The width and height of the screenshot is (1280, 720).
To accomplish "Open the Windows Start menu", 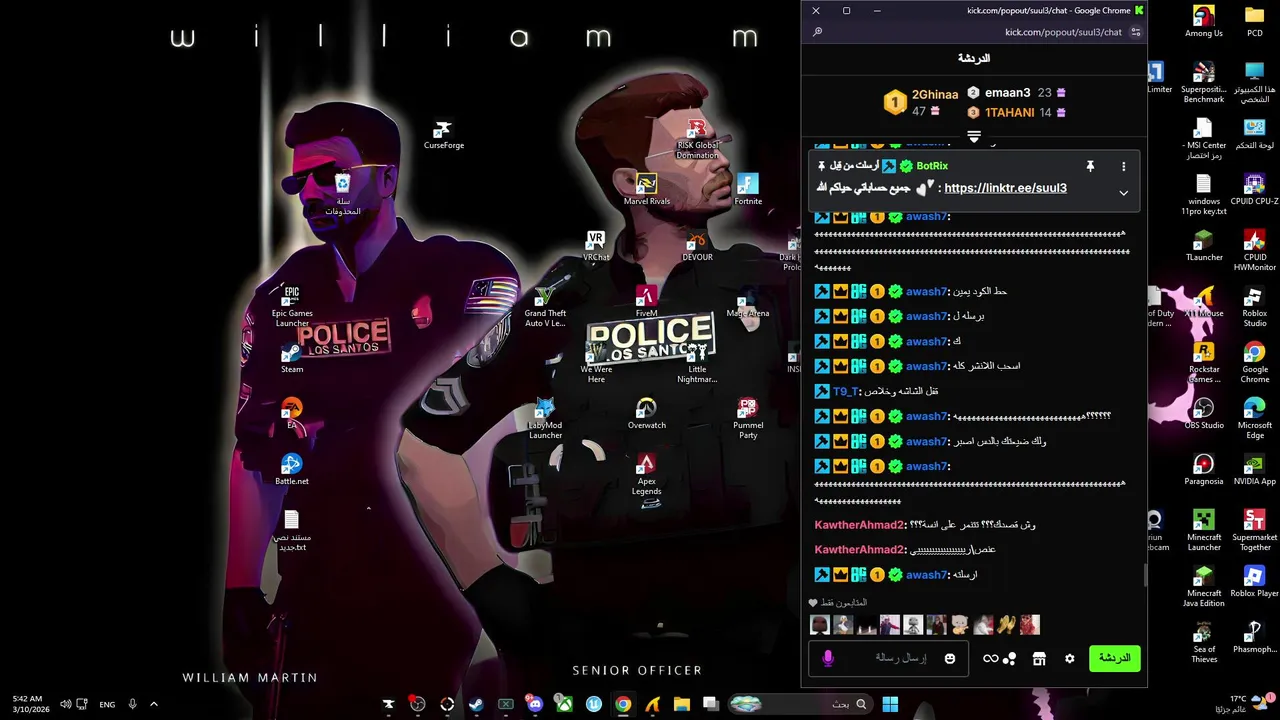I will (x=889, y=705).
